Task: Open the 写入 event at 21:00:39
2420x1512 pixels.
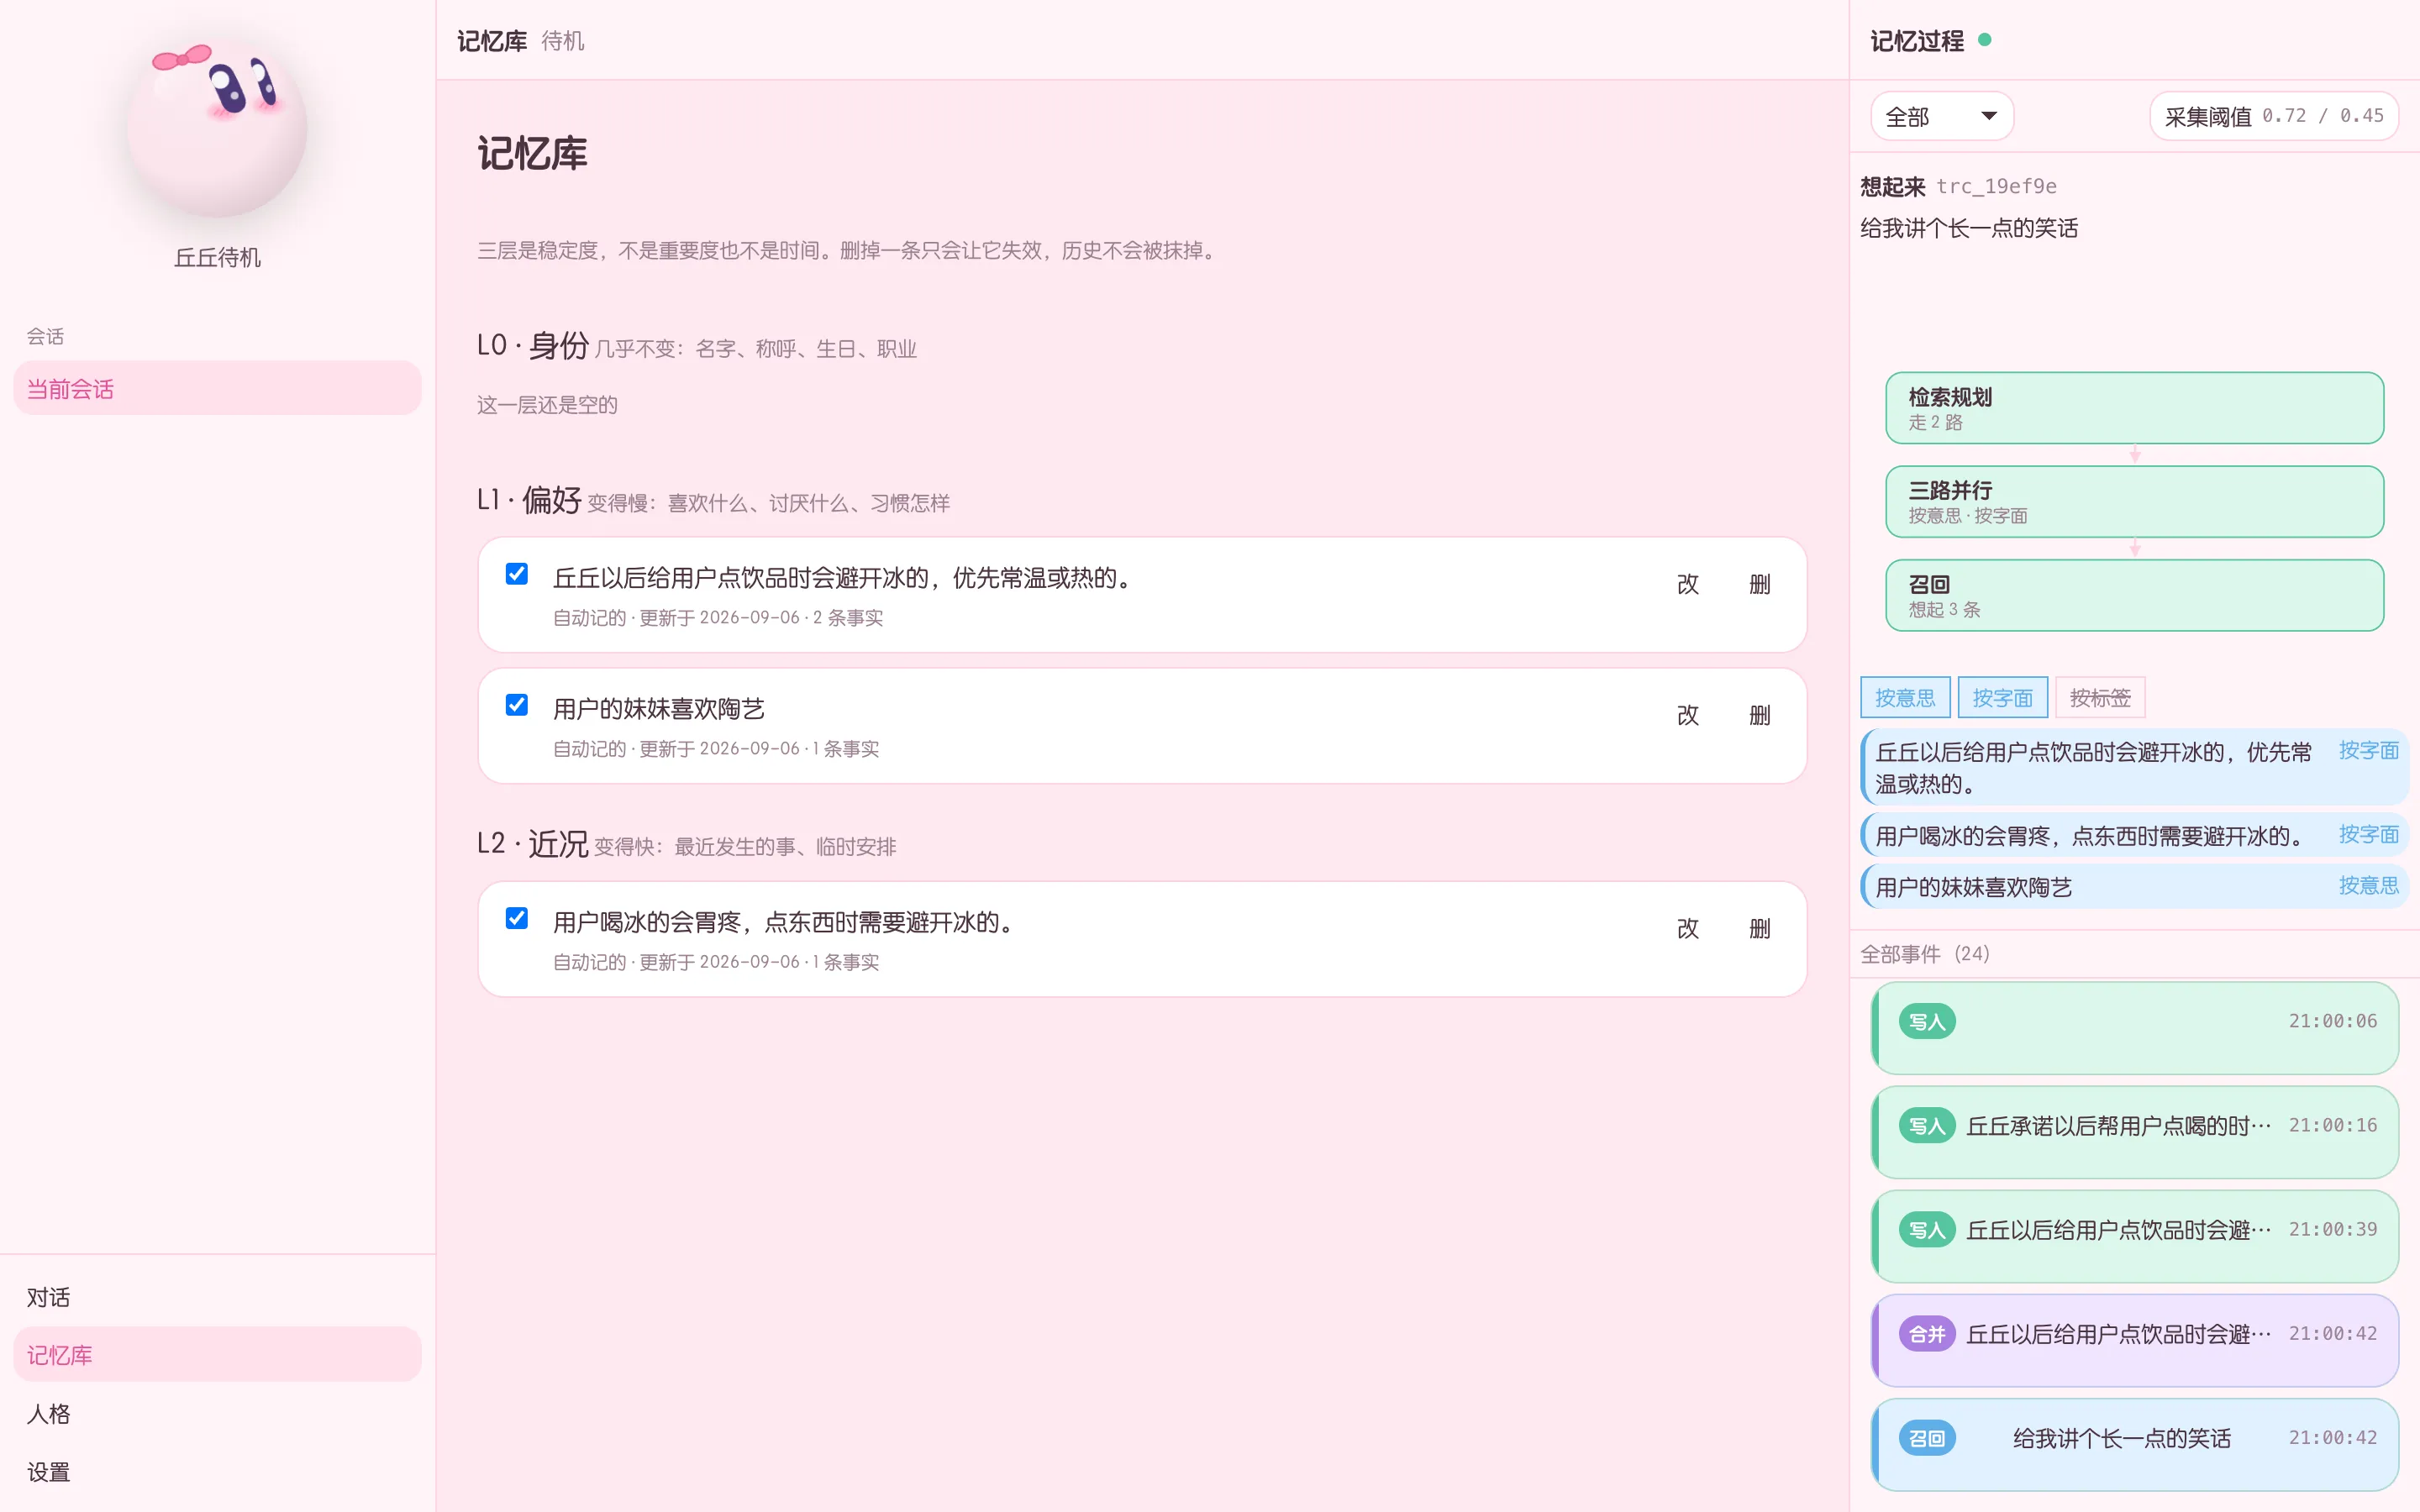Action: click(x=2134, y=1236)
